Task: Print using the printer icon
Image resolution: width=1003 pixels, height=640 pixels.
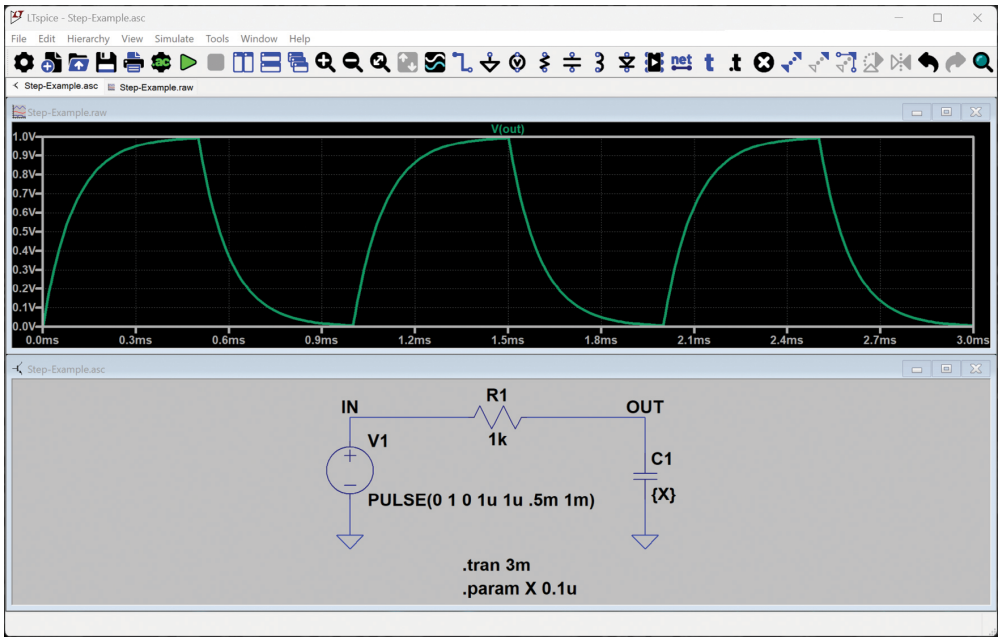Action: 133,63
